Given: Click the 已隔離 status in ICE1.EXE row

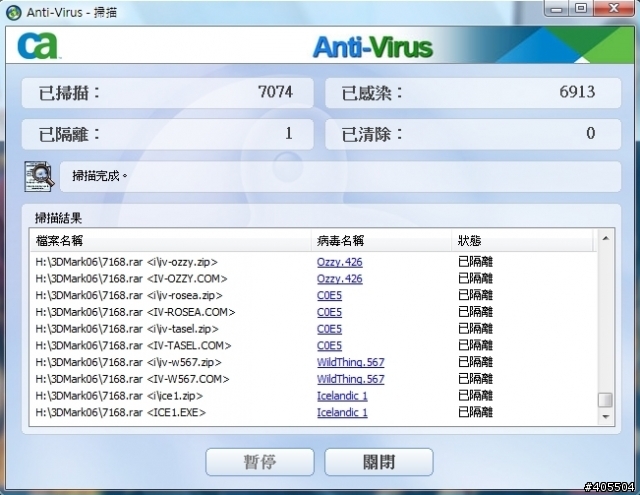Looking at the screenshot, I should (476, 413).
